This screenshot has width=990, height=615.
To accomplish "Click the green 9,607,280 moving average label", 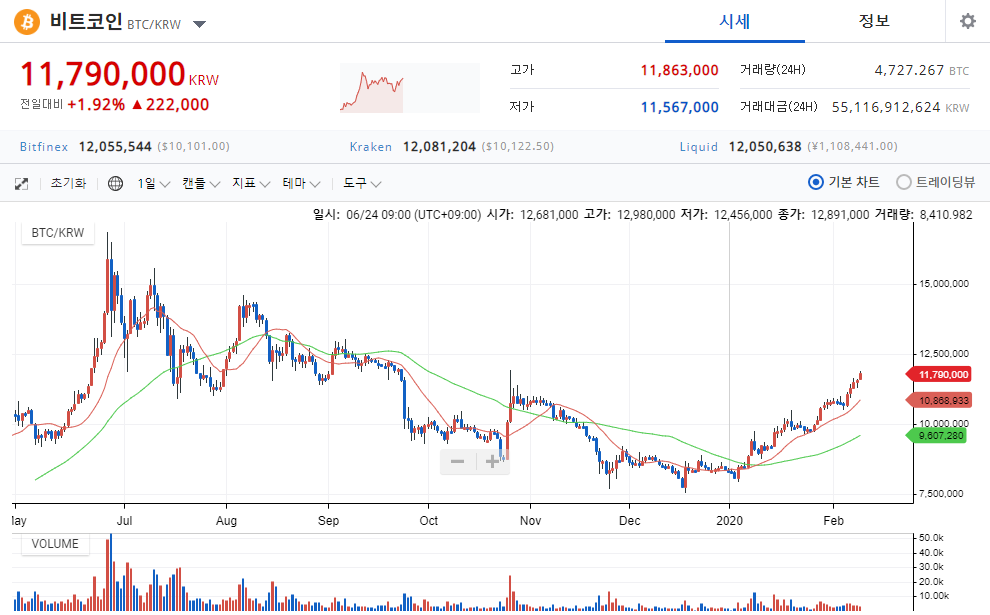I will 936,435.
